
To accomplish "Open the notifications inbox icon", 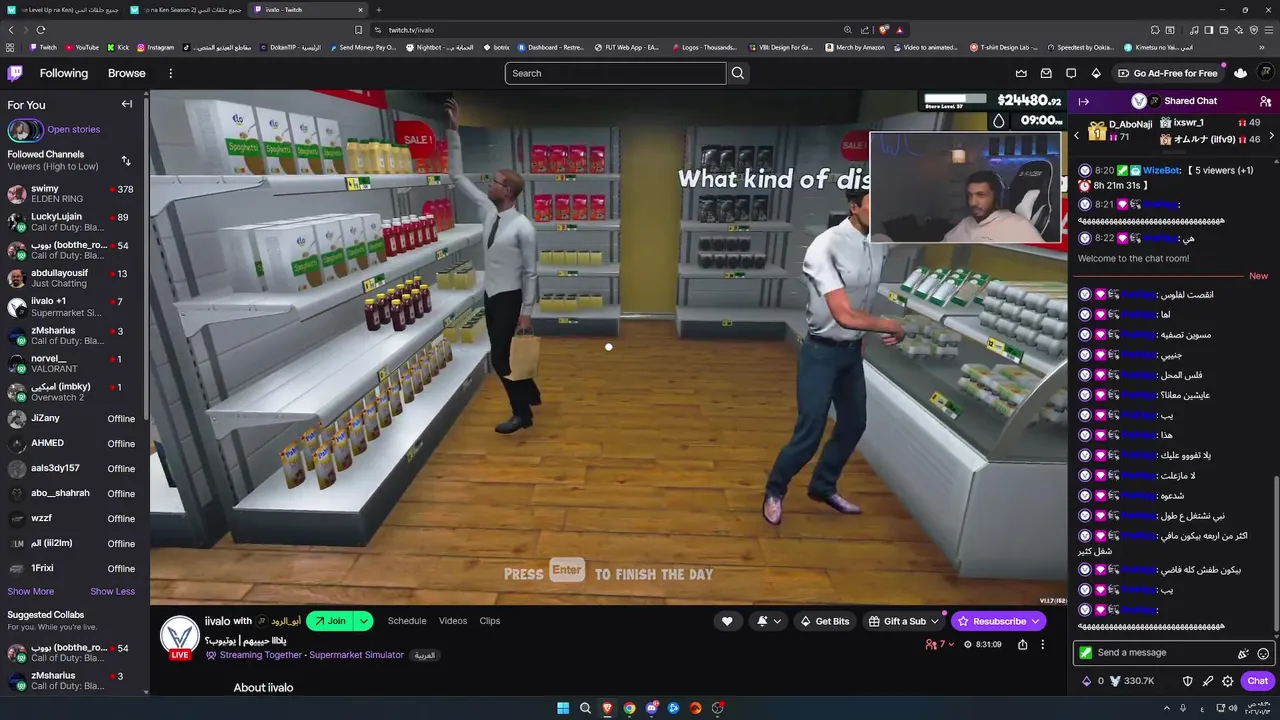I will click(1046, 73).
